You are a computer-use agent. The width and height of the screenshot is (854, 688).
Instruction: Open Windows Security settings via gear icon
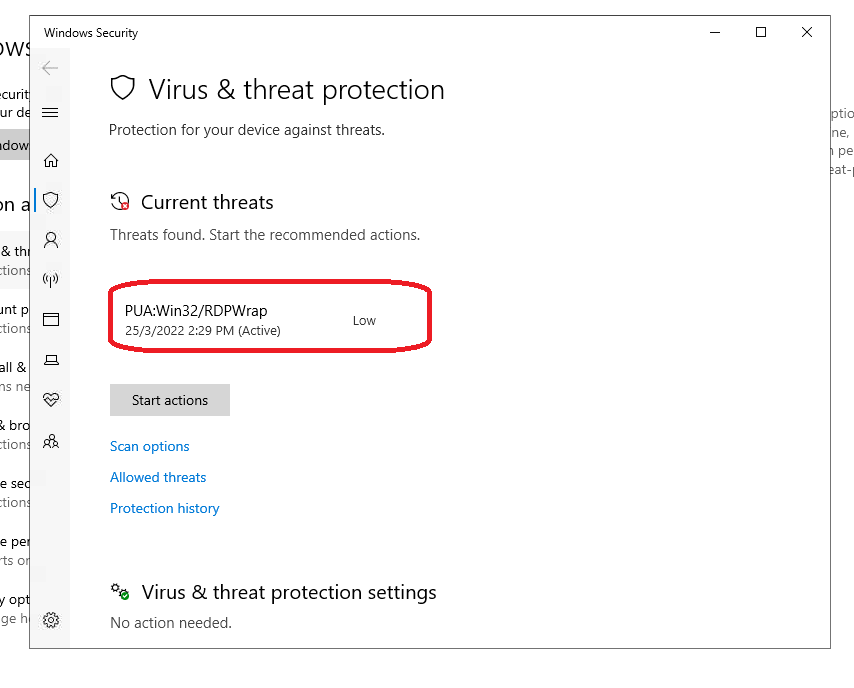(x=51, y=620)
